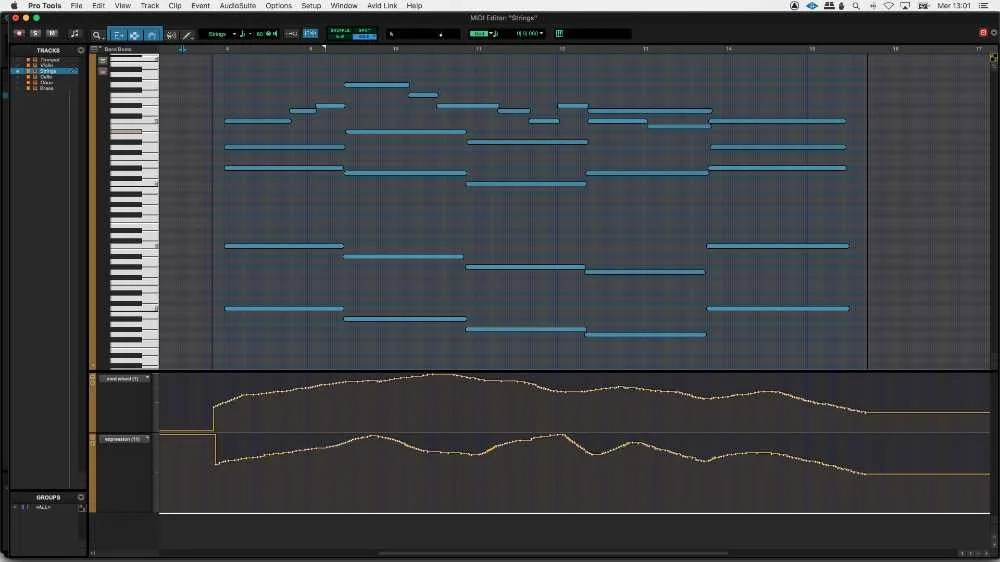
Task: Activate the highlighted Grid edit mode
Action: [x=364, y=36]
